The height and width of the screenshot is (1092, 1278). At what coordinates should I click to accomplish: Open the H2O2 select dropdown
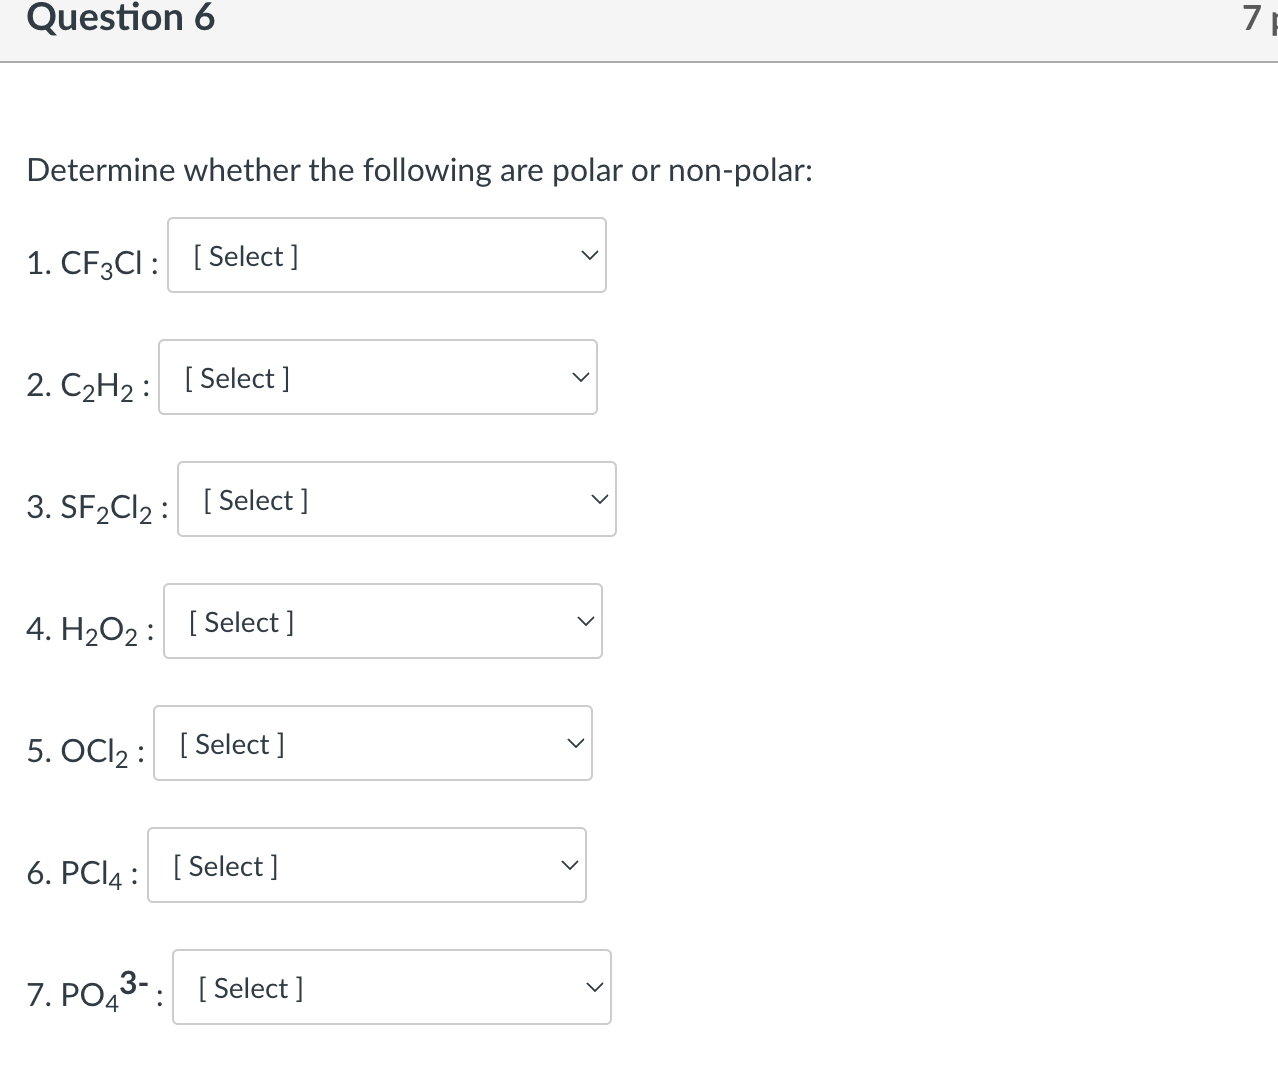coord(383,621)
